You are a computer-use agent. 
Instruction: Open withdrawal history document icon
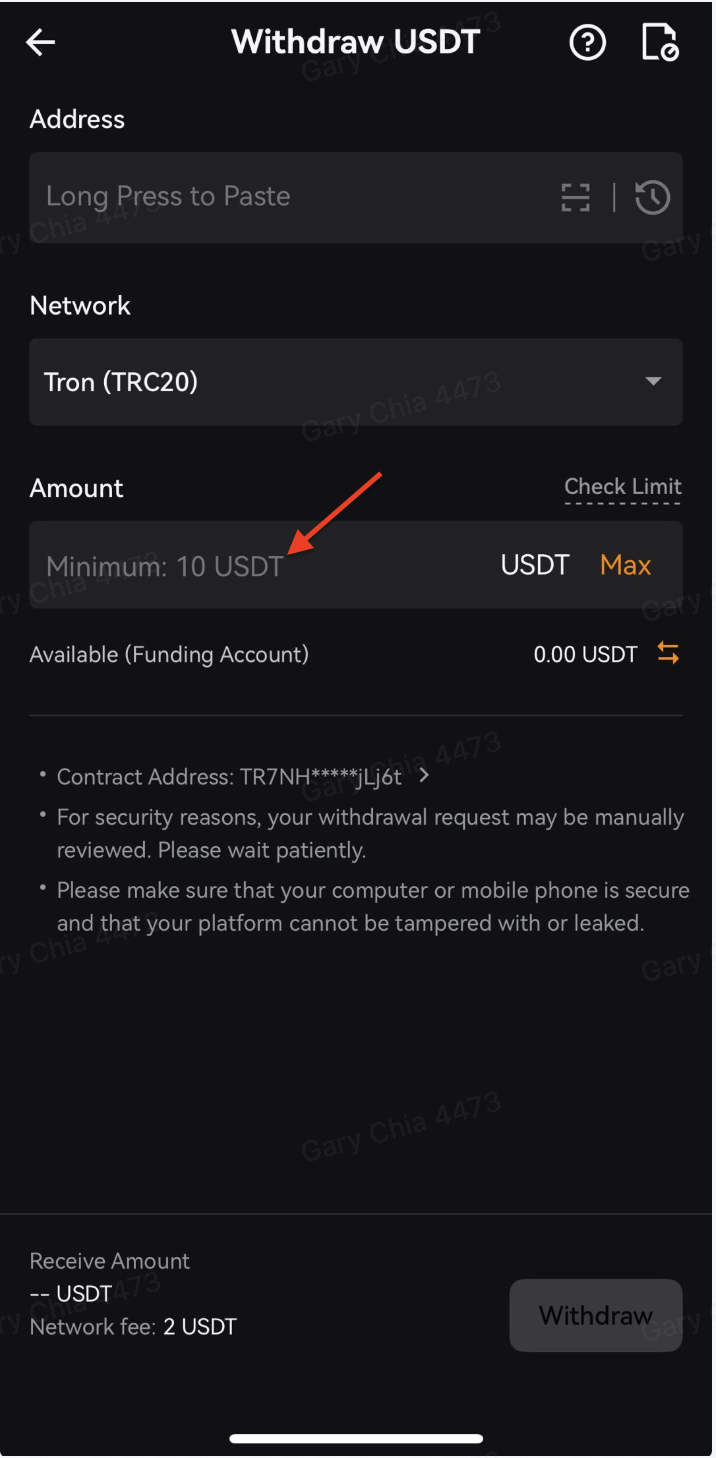pyautogui.click(x=660, y=43)
